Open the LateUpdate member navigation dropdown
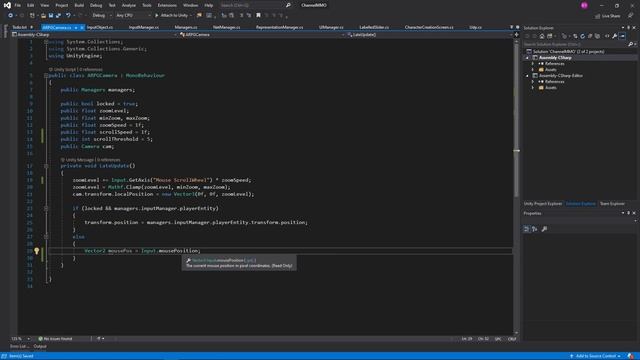The width and height of the screenshot is (640, 360). pos(429,35)
